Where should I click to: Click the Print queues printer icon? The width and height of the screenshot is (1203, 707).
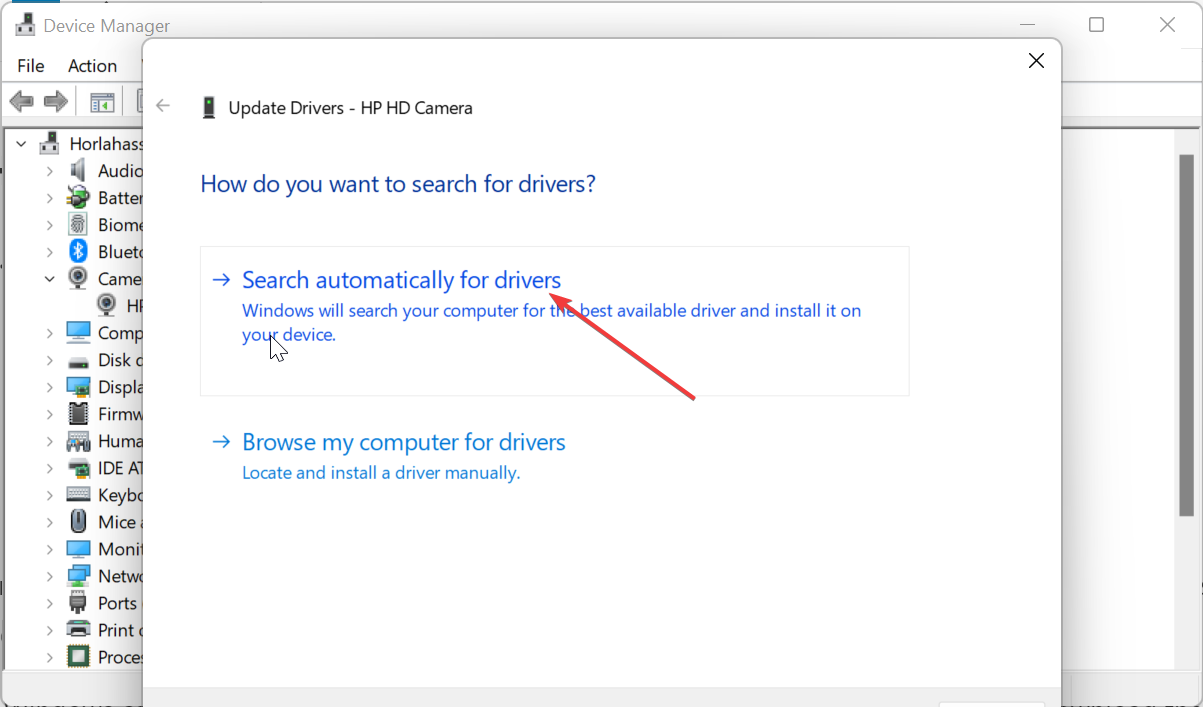click(x=78, y=630)
